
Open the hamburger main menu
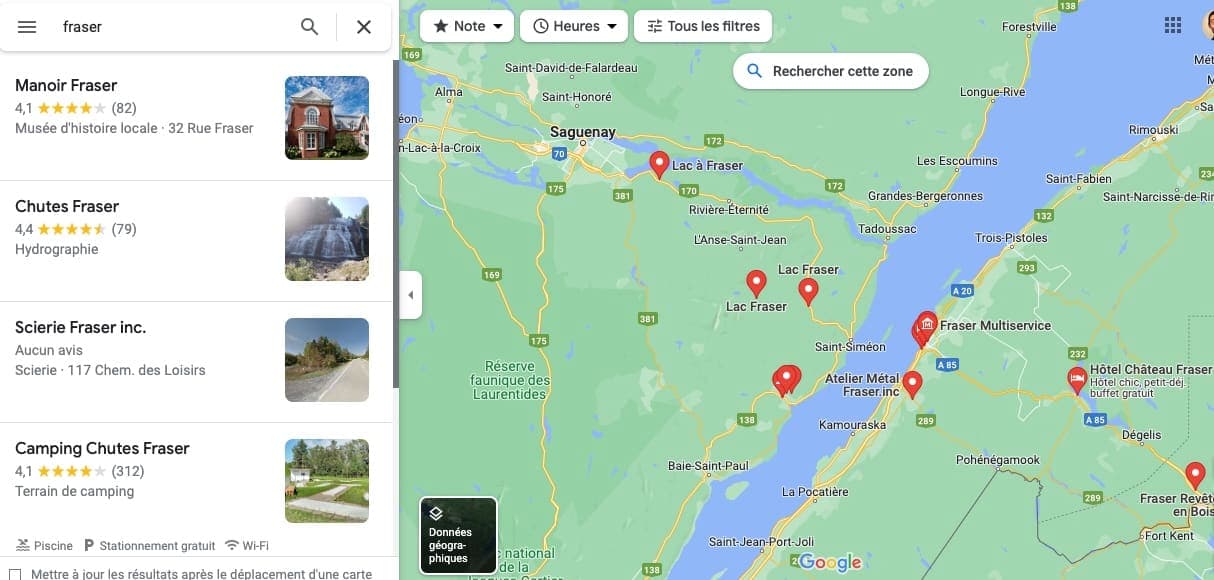click(x=27, y=27)
